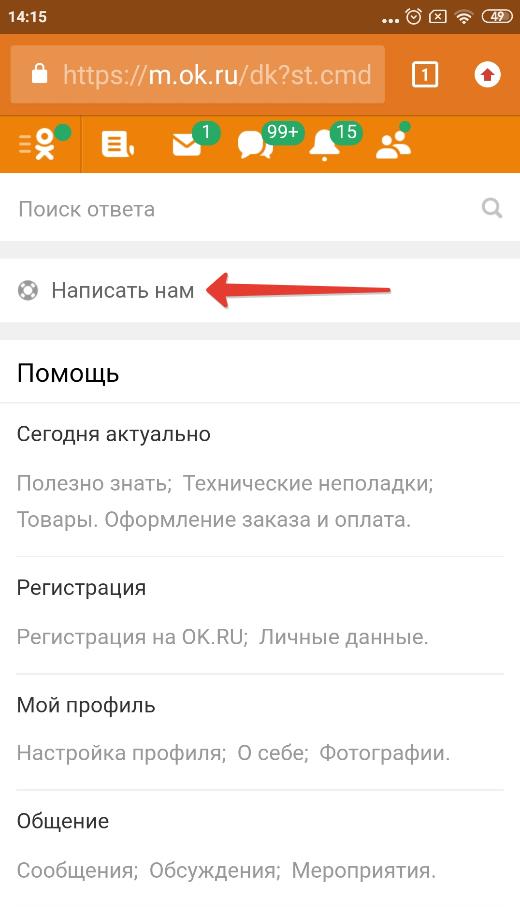The width and height of the screenshot is (520, 907).
Task: Open the Регистрация help section
Action: tap(260, 615)
